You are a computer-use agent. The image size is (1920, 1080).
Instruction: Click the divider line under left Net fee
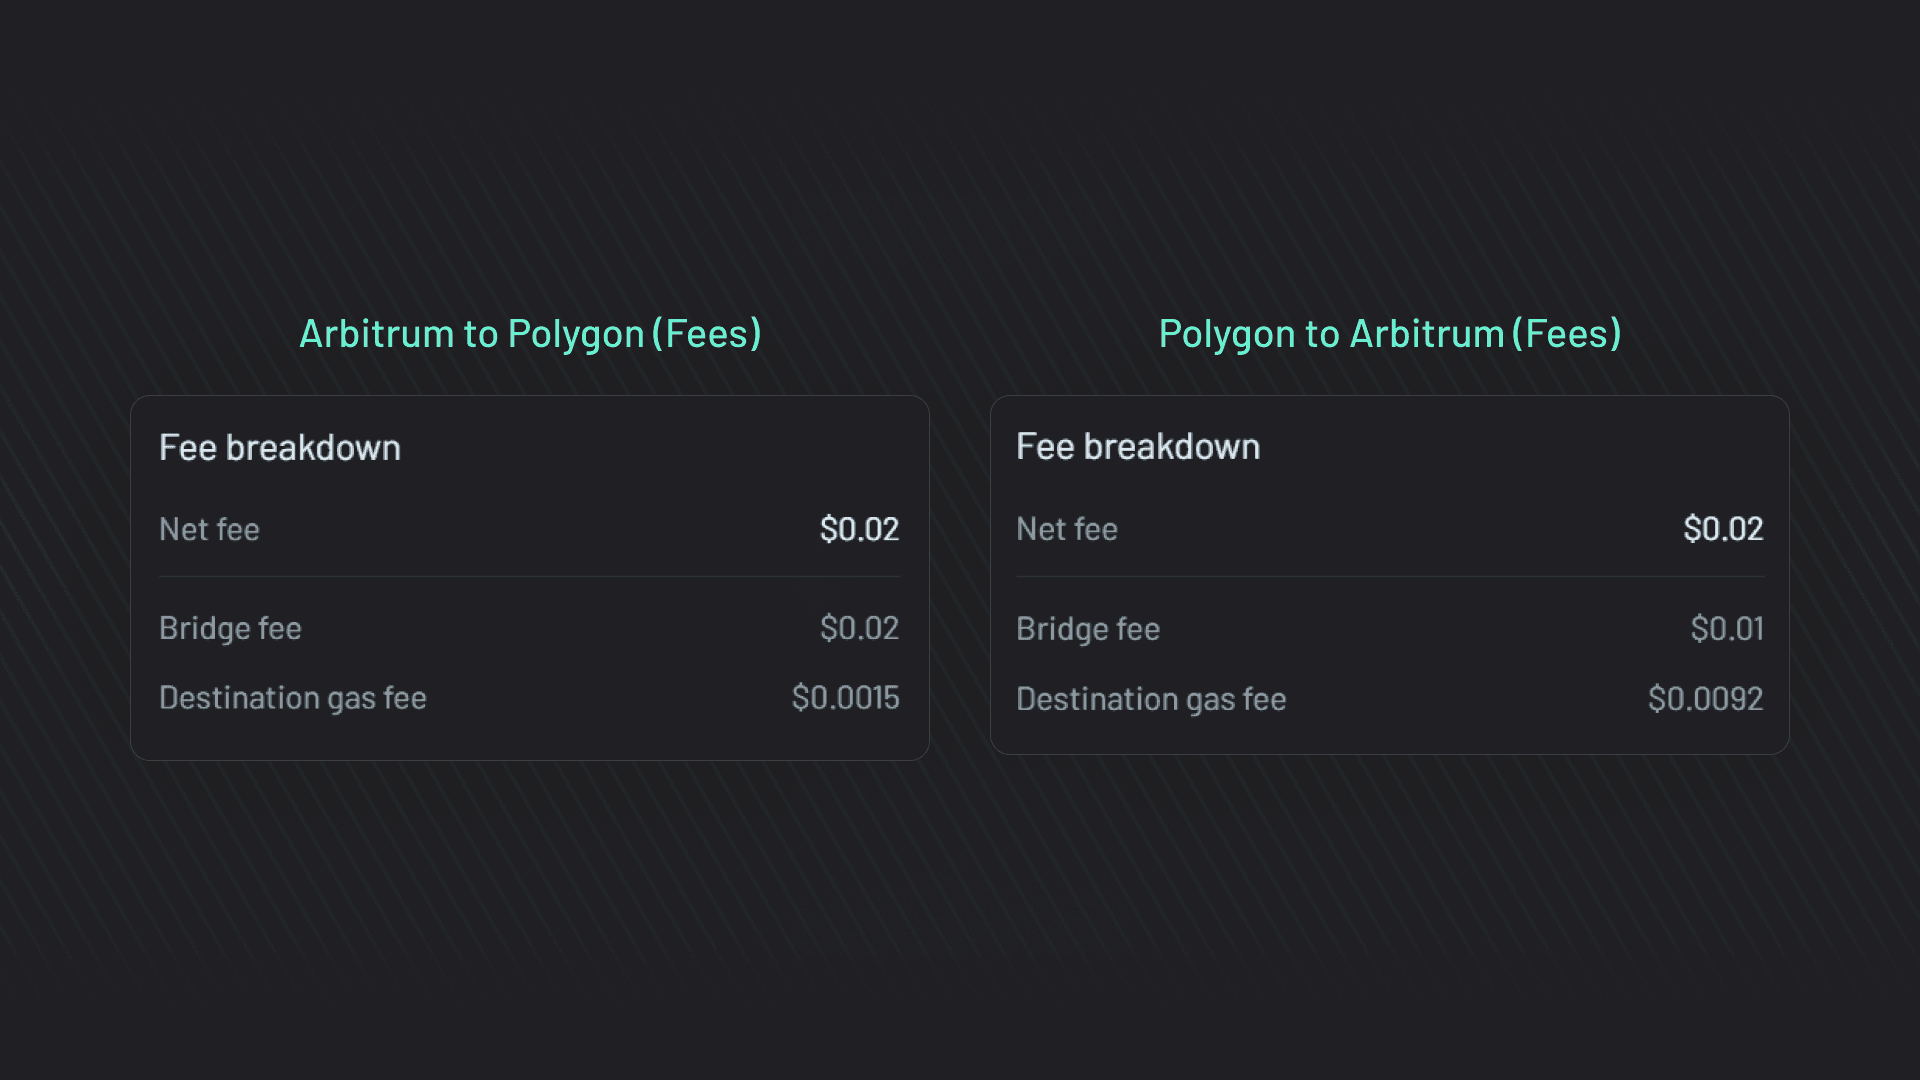(x=529, y=576)
